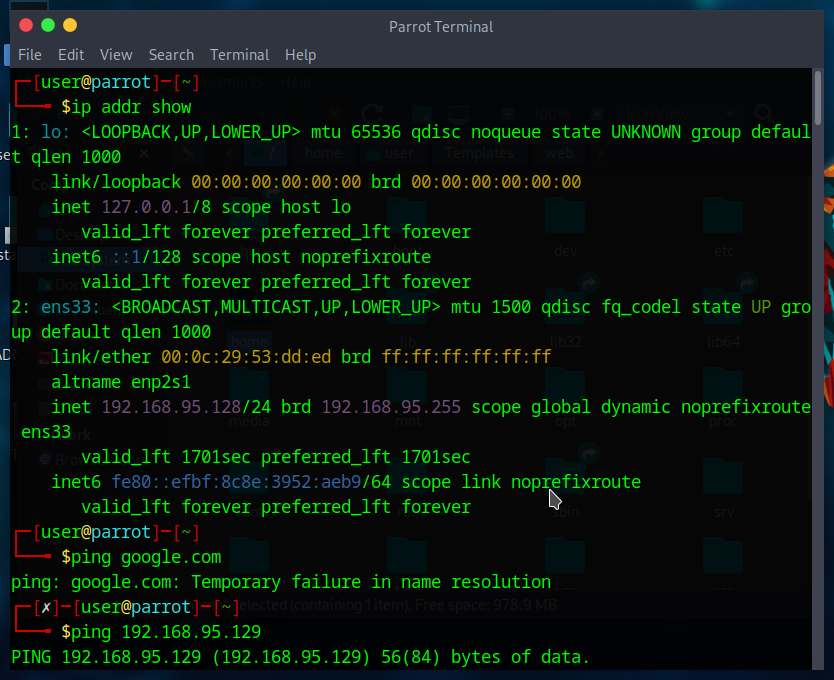The height and width of the screenshot is (680, 834).
Task: Click the "56(84) bytes of data." text
Action: pyautogui.click(x=486, y=657)
